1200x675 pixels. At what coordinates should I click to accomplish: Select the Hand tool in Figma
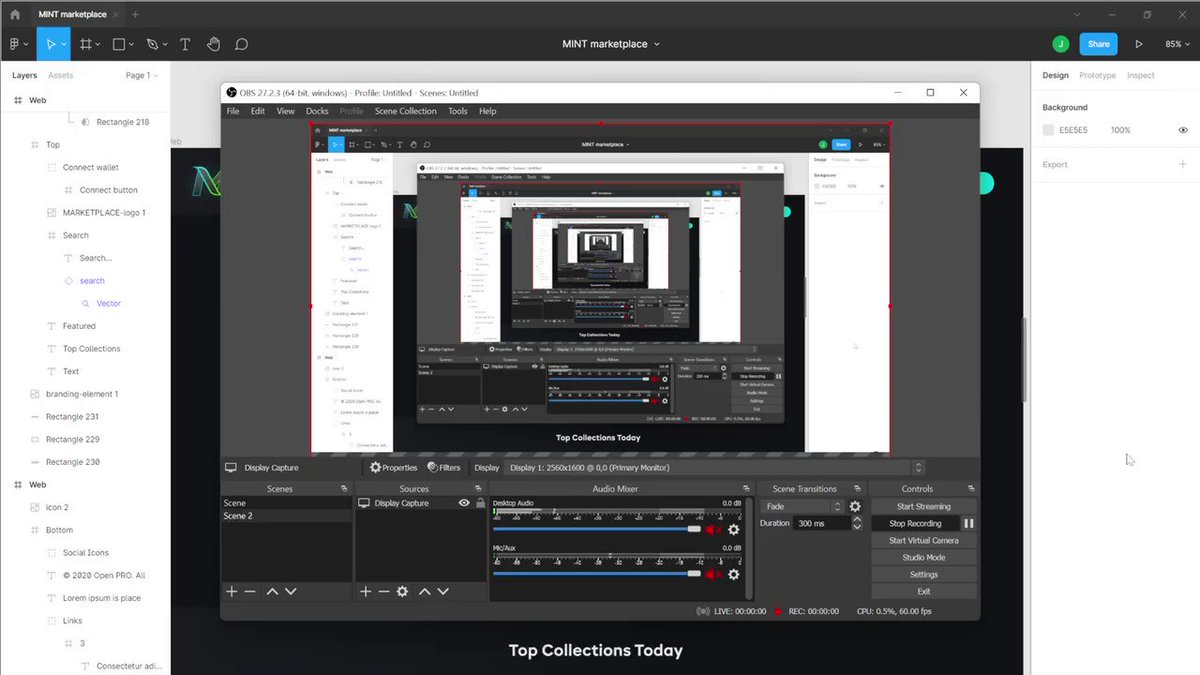pos(213,44)
